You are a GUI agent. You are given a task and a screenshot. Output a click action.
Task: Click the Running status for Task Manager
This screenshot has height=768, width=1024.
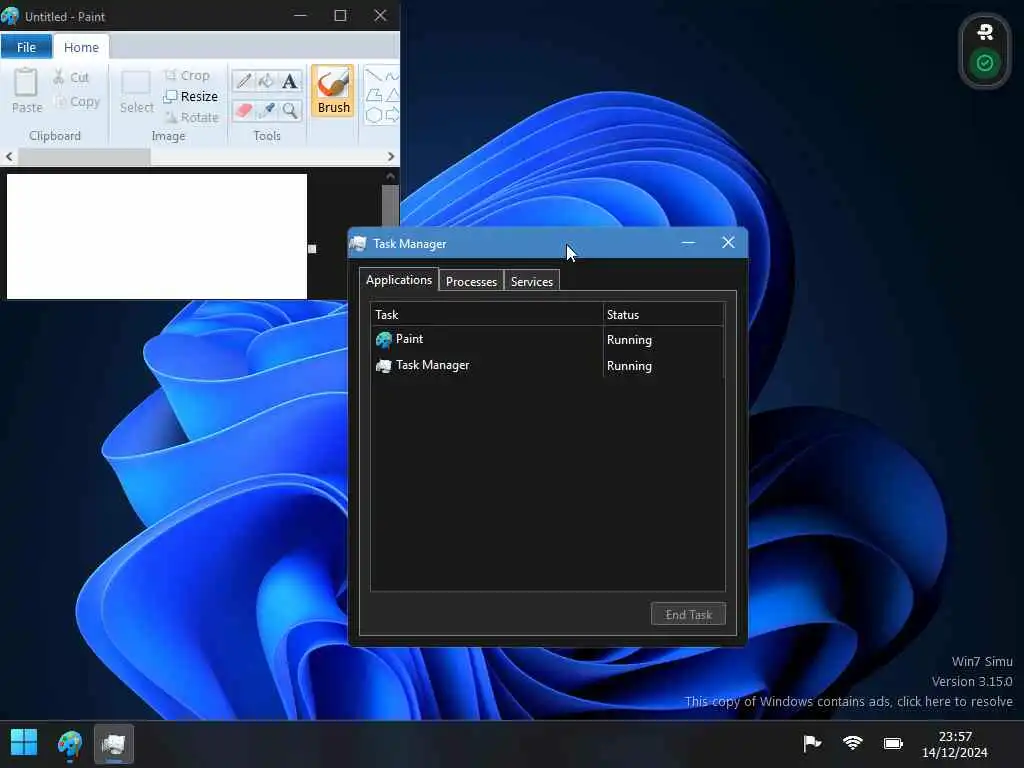[629, 366]
